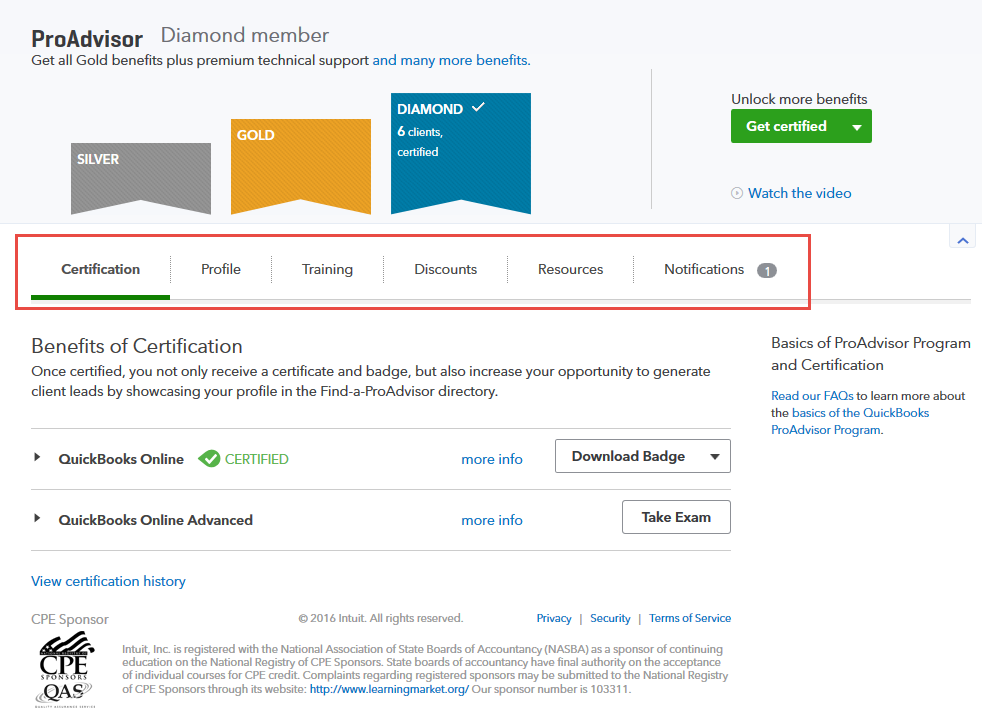Open the Security footer link

(610, 618)
